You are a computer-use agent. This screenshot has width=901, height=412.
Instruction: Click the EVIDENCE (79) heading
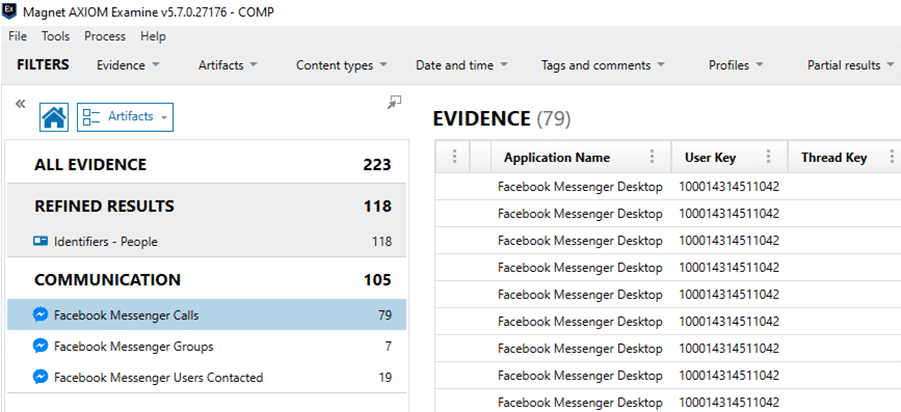(x=502, y=118)
